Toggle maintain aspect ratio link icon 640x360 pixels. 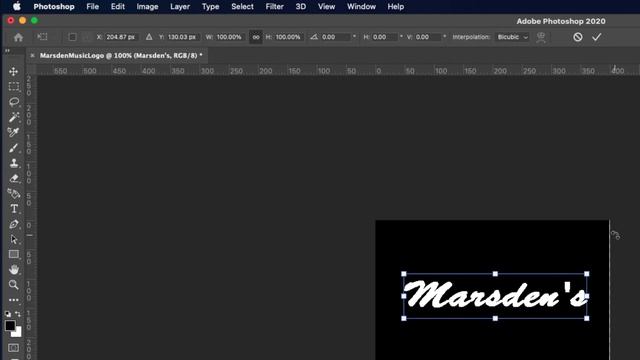256,37
